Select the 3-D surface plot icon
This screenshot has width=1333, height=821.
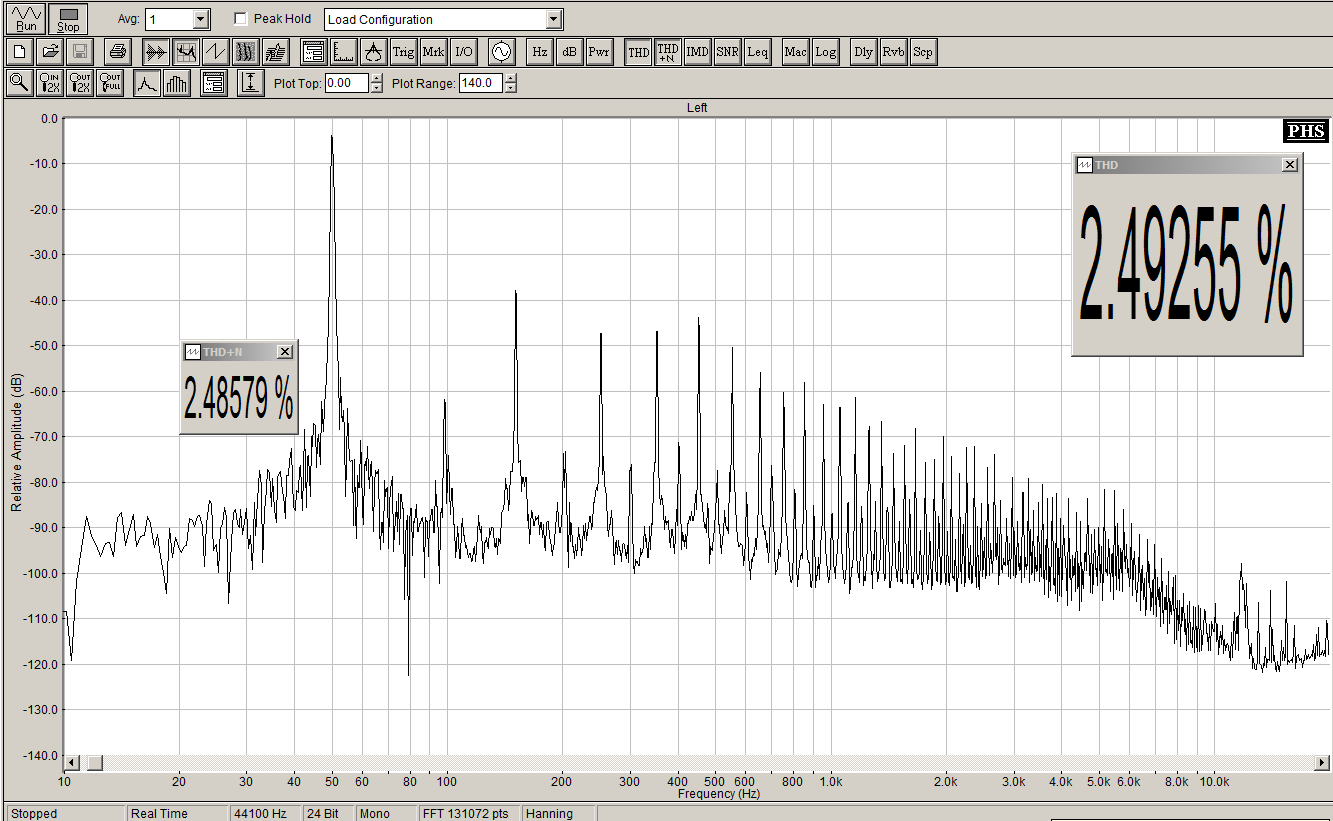(276, 52)
